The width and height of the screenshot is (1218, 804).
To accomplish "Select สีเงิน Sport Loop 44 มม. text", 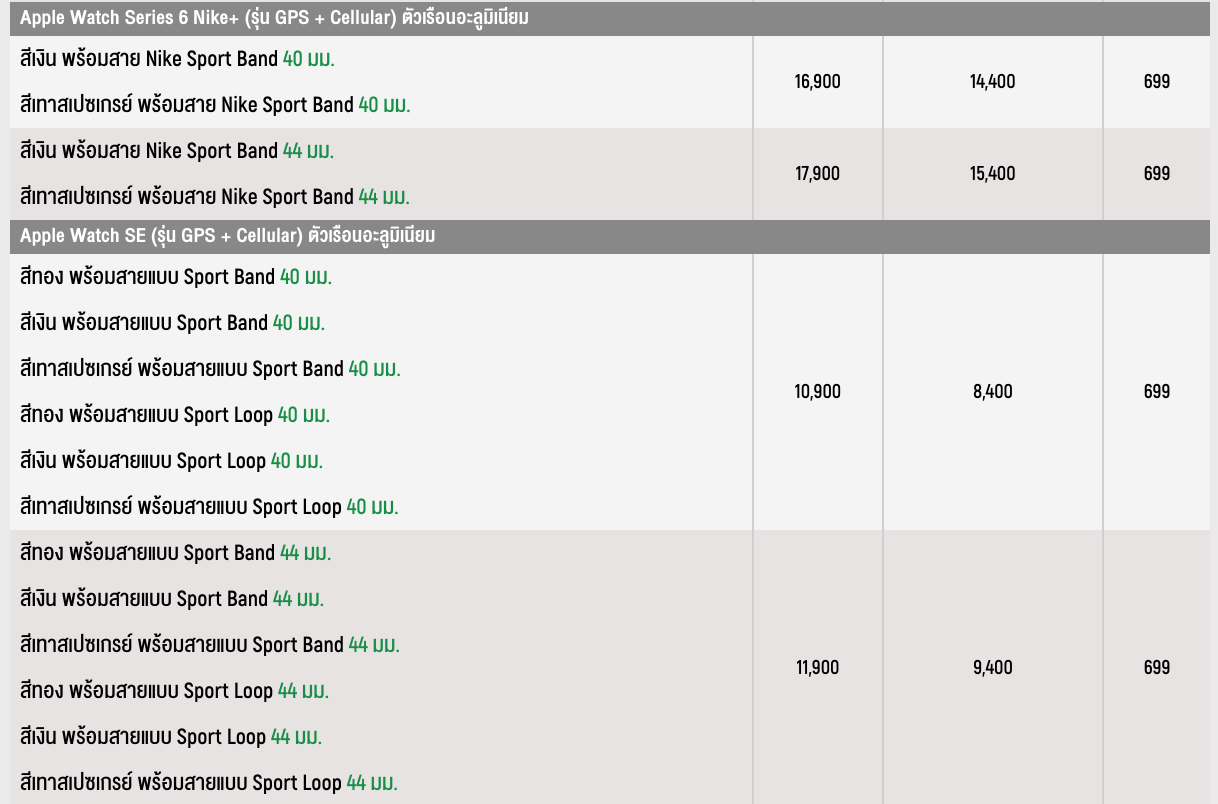I will (x=171, y=737).
